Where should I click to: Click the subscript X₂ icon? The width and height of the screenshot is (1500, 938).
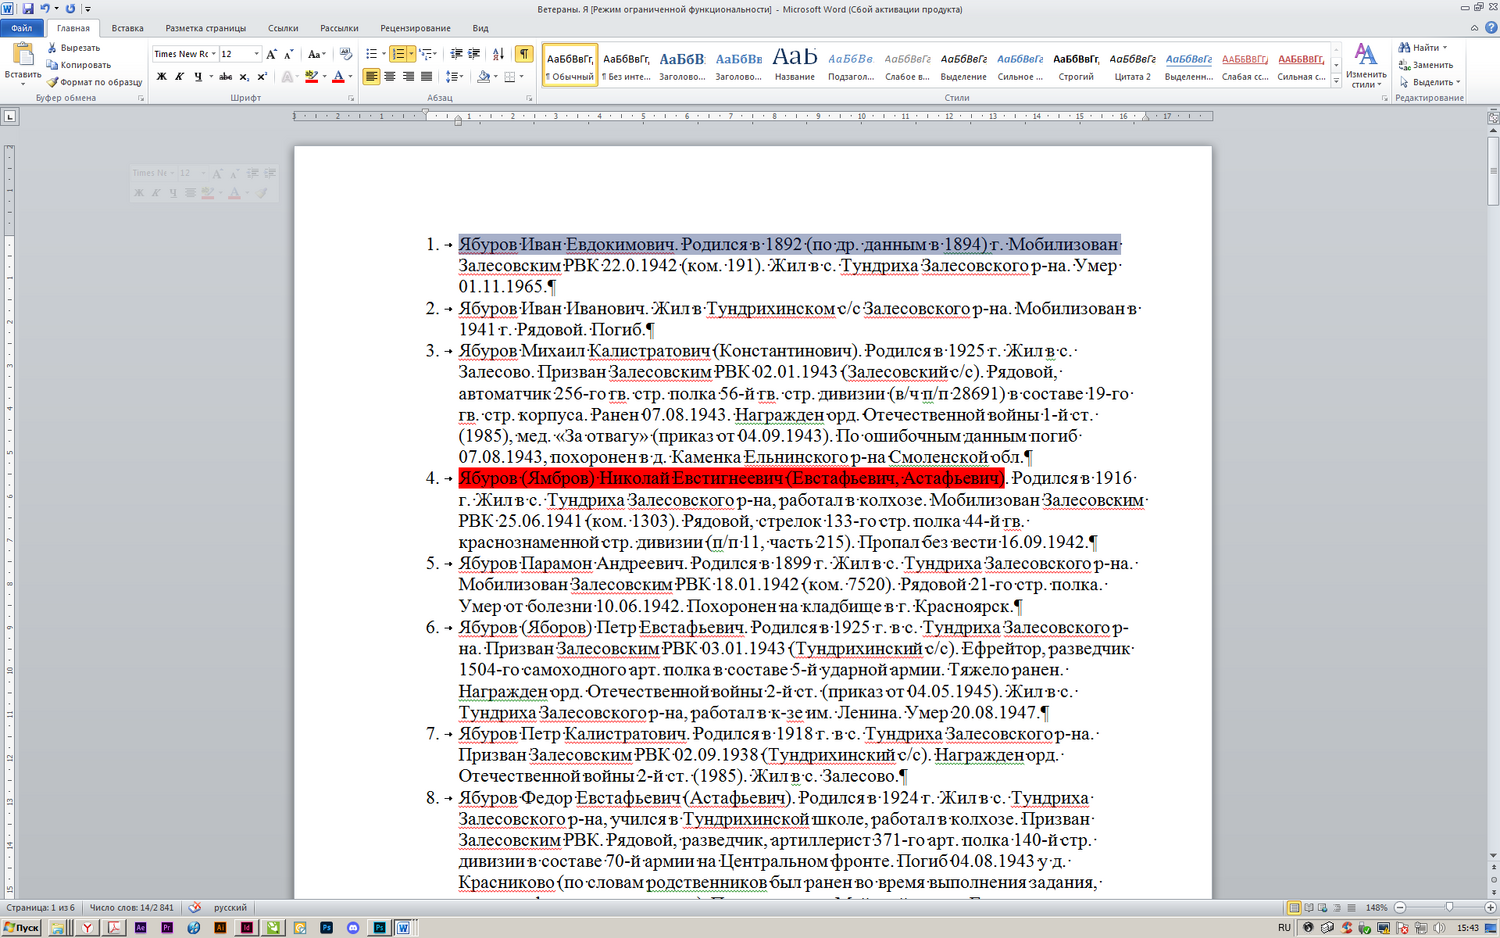[244, 77]
